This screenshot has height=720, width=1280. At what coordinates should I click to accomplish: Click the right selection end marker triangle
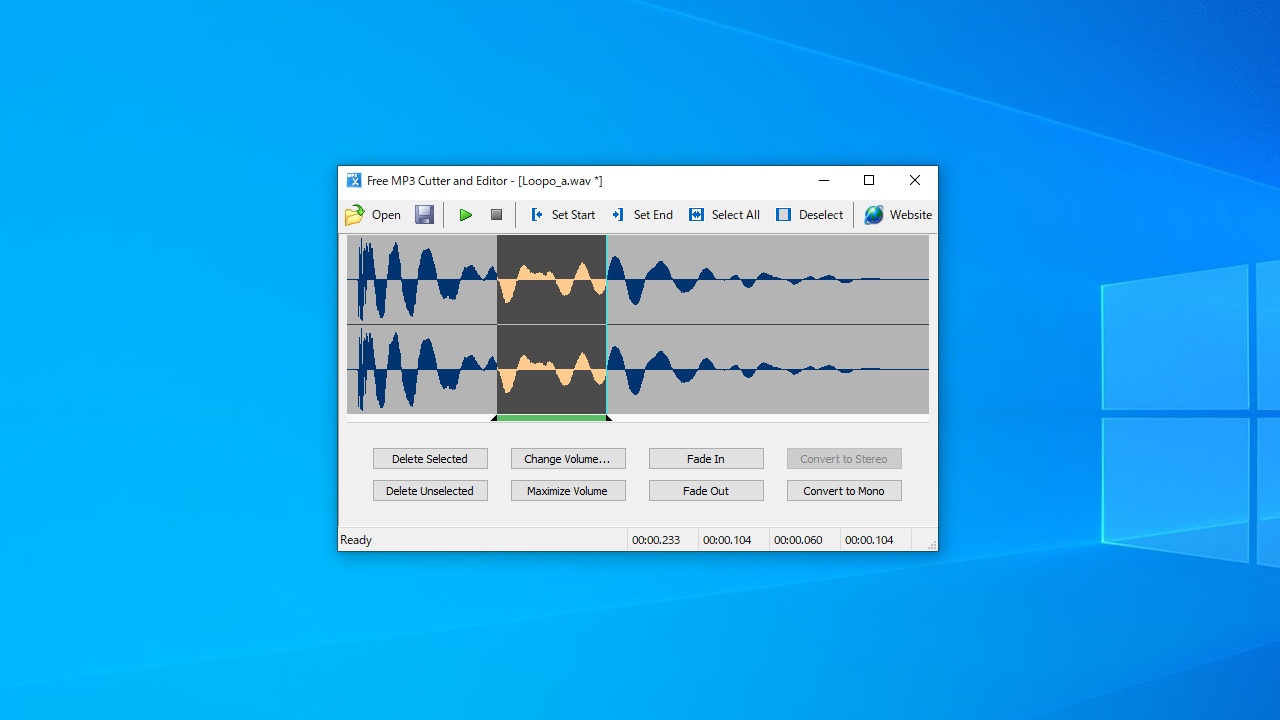pyautogui.click(x=608, y=418)
